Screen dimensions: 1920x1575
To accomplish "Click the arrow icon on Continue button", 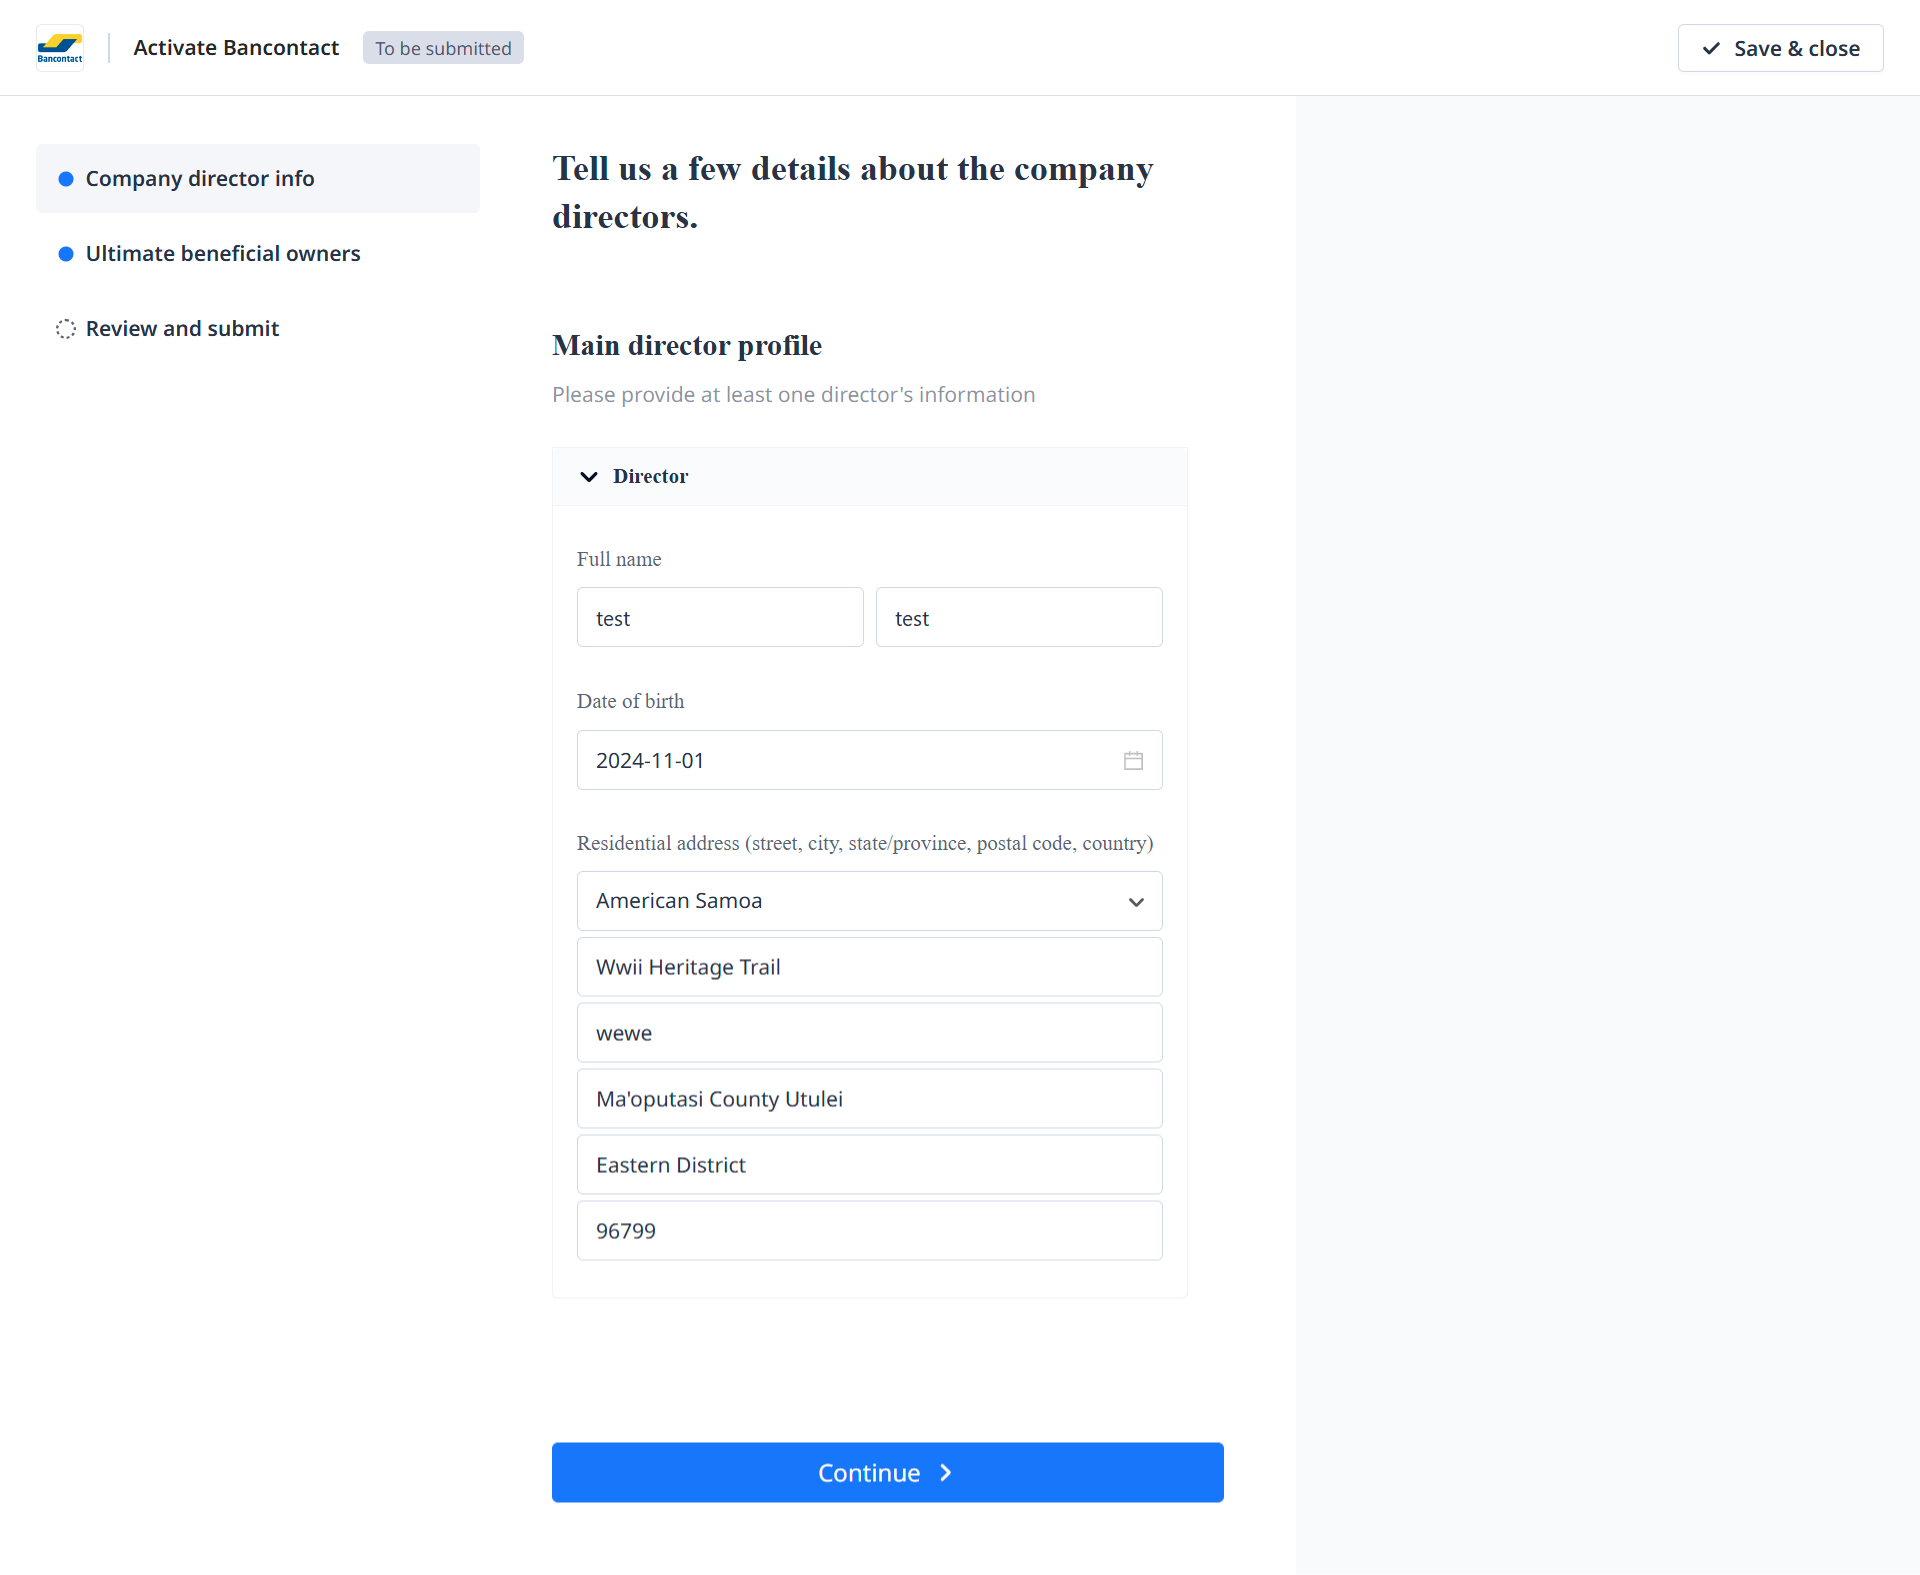I will point(946,1473).
